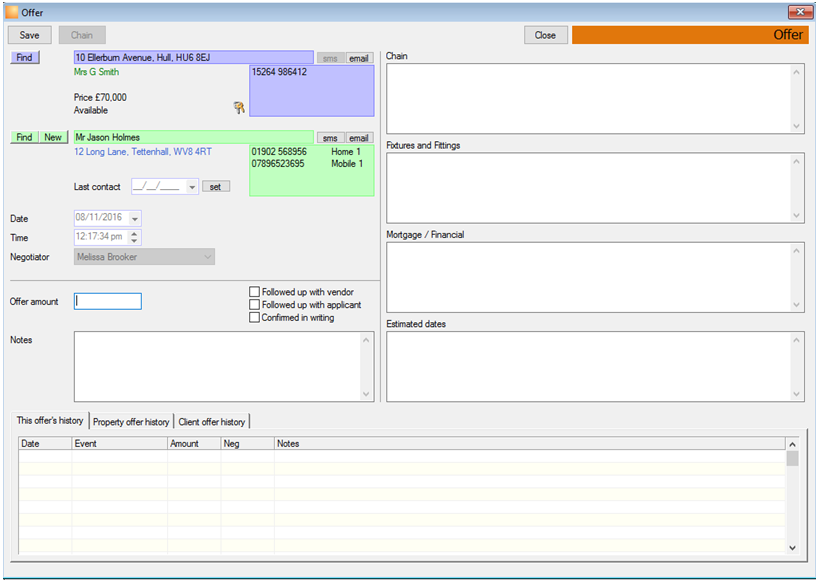Screen dimensions: 817x580
Task: Click history table scroll up arrow
Action: pyautogui.click(x=792, y=445)
